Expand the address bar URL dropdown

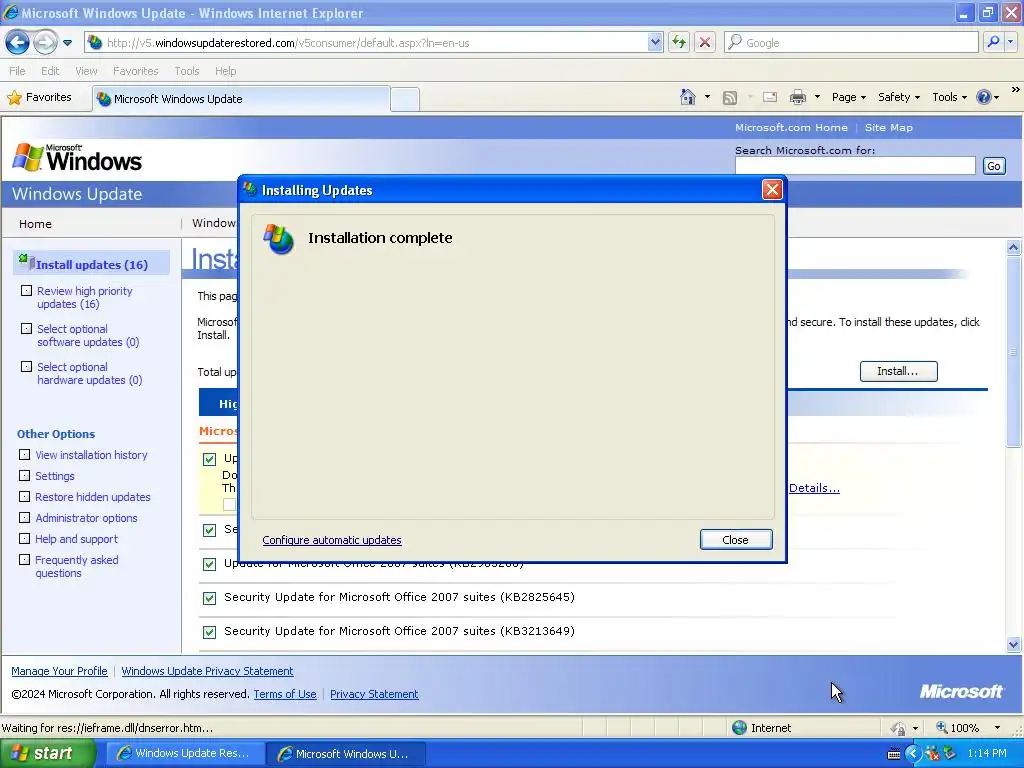click(655, 42)
